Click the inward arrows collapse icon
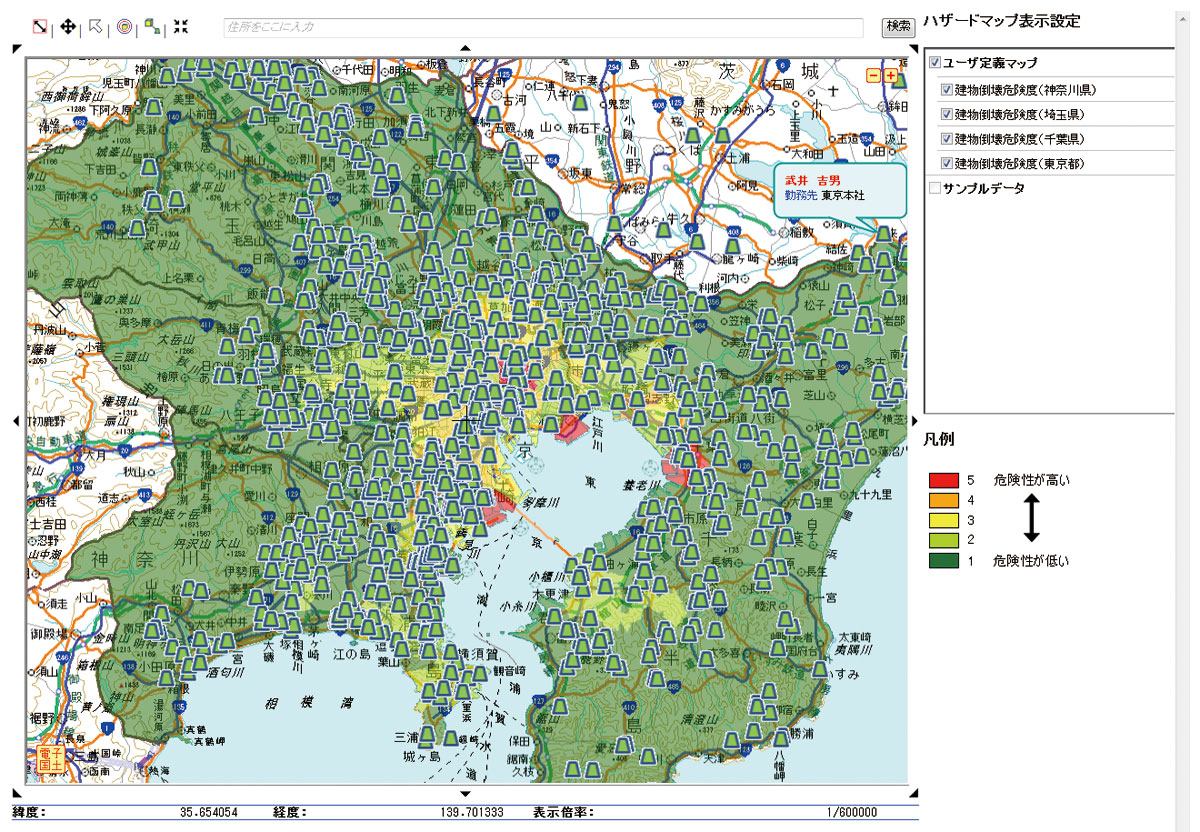This screenshot has height=832, width=1200. tap(181, 27)
